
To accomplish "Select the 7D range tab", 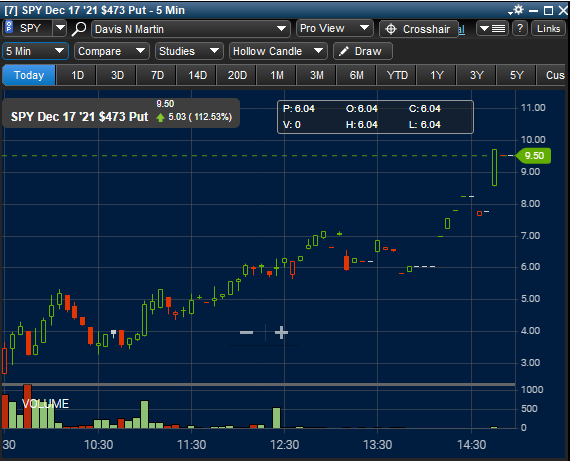I will coord(157,75).
